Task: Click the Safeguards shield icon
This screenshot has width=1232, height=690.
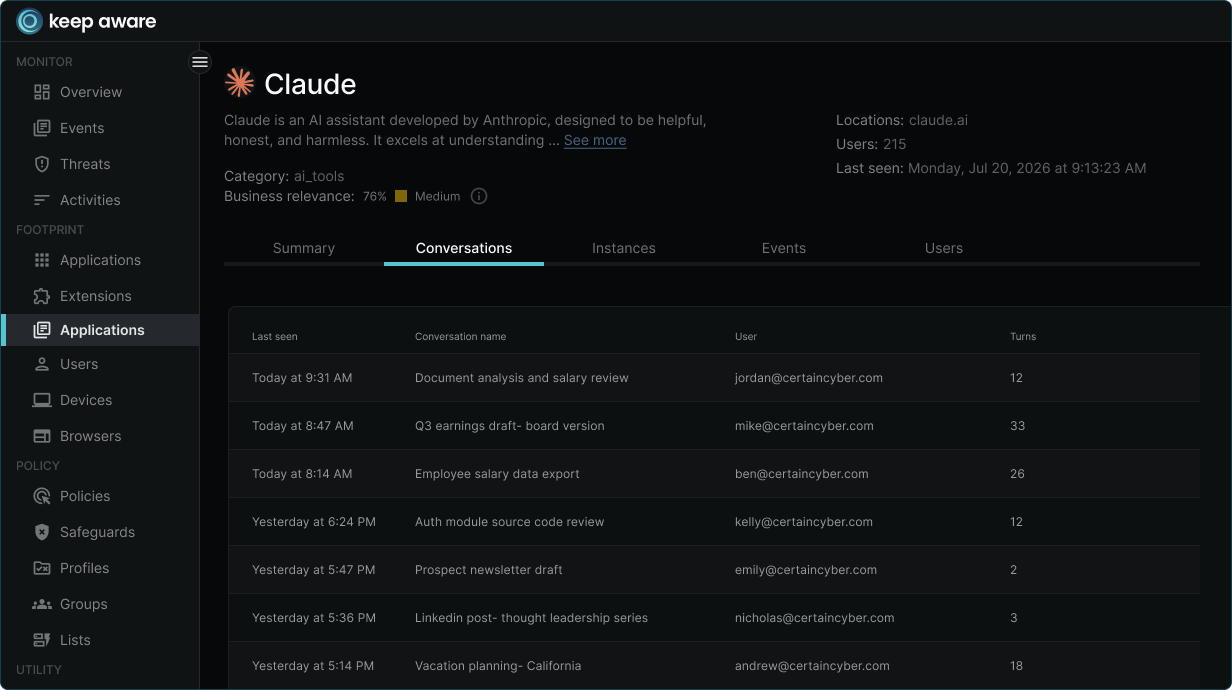Action: click(x=42, y=532)
